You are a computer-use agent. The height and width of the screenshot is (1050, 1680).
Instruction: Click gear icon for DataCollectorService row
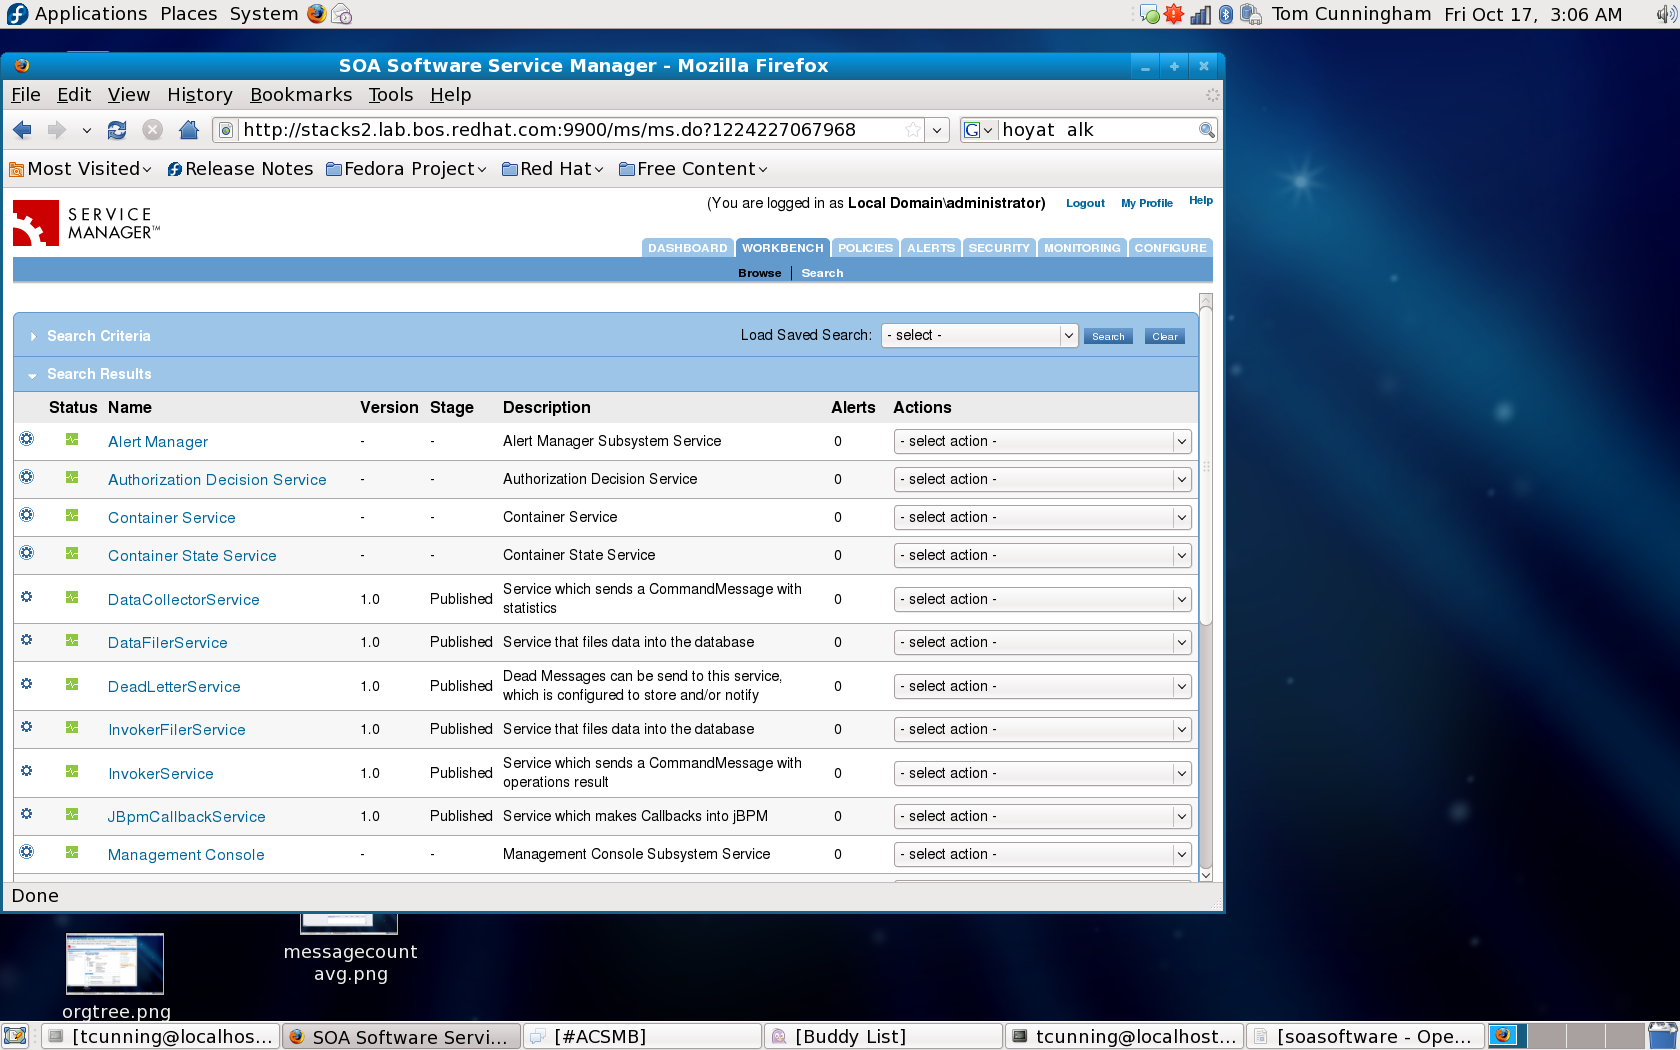click(x=27, y=597)
